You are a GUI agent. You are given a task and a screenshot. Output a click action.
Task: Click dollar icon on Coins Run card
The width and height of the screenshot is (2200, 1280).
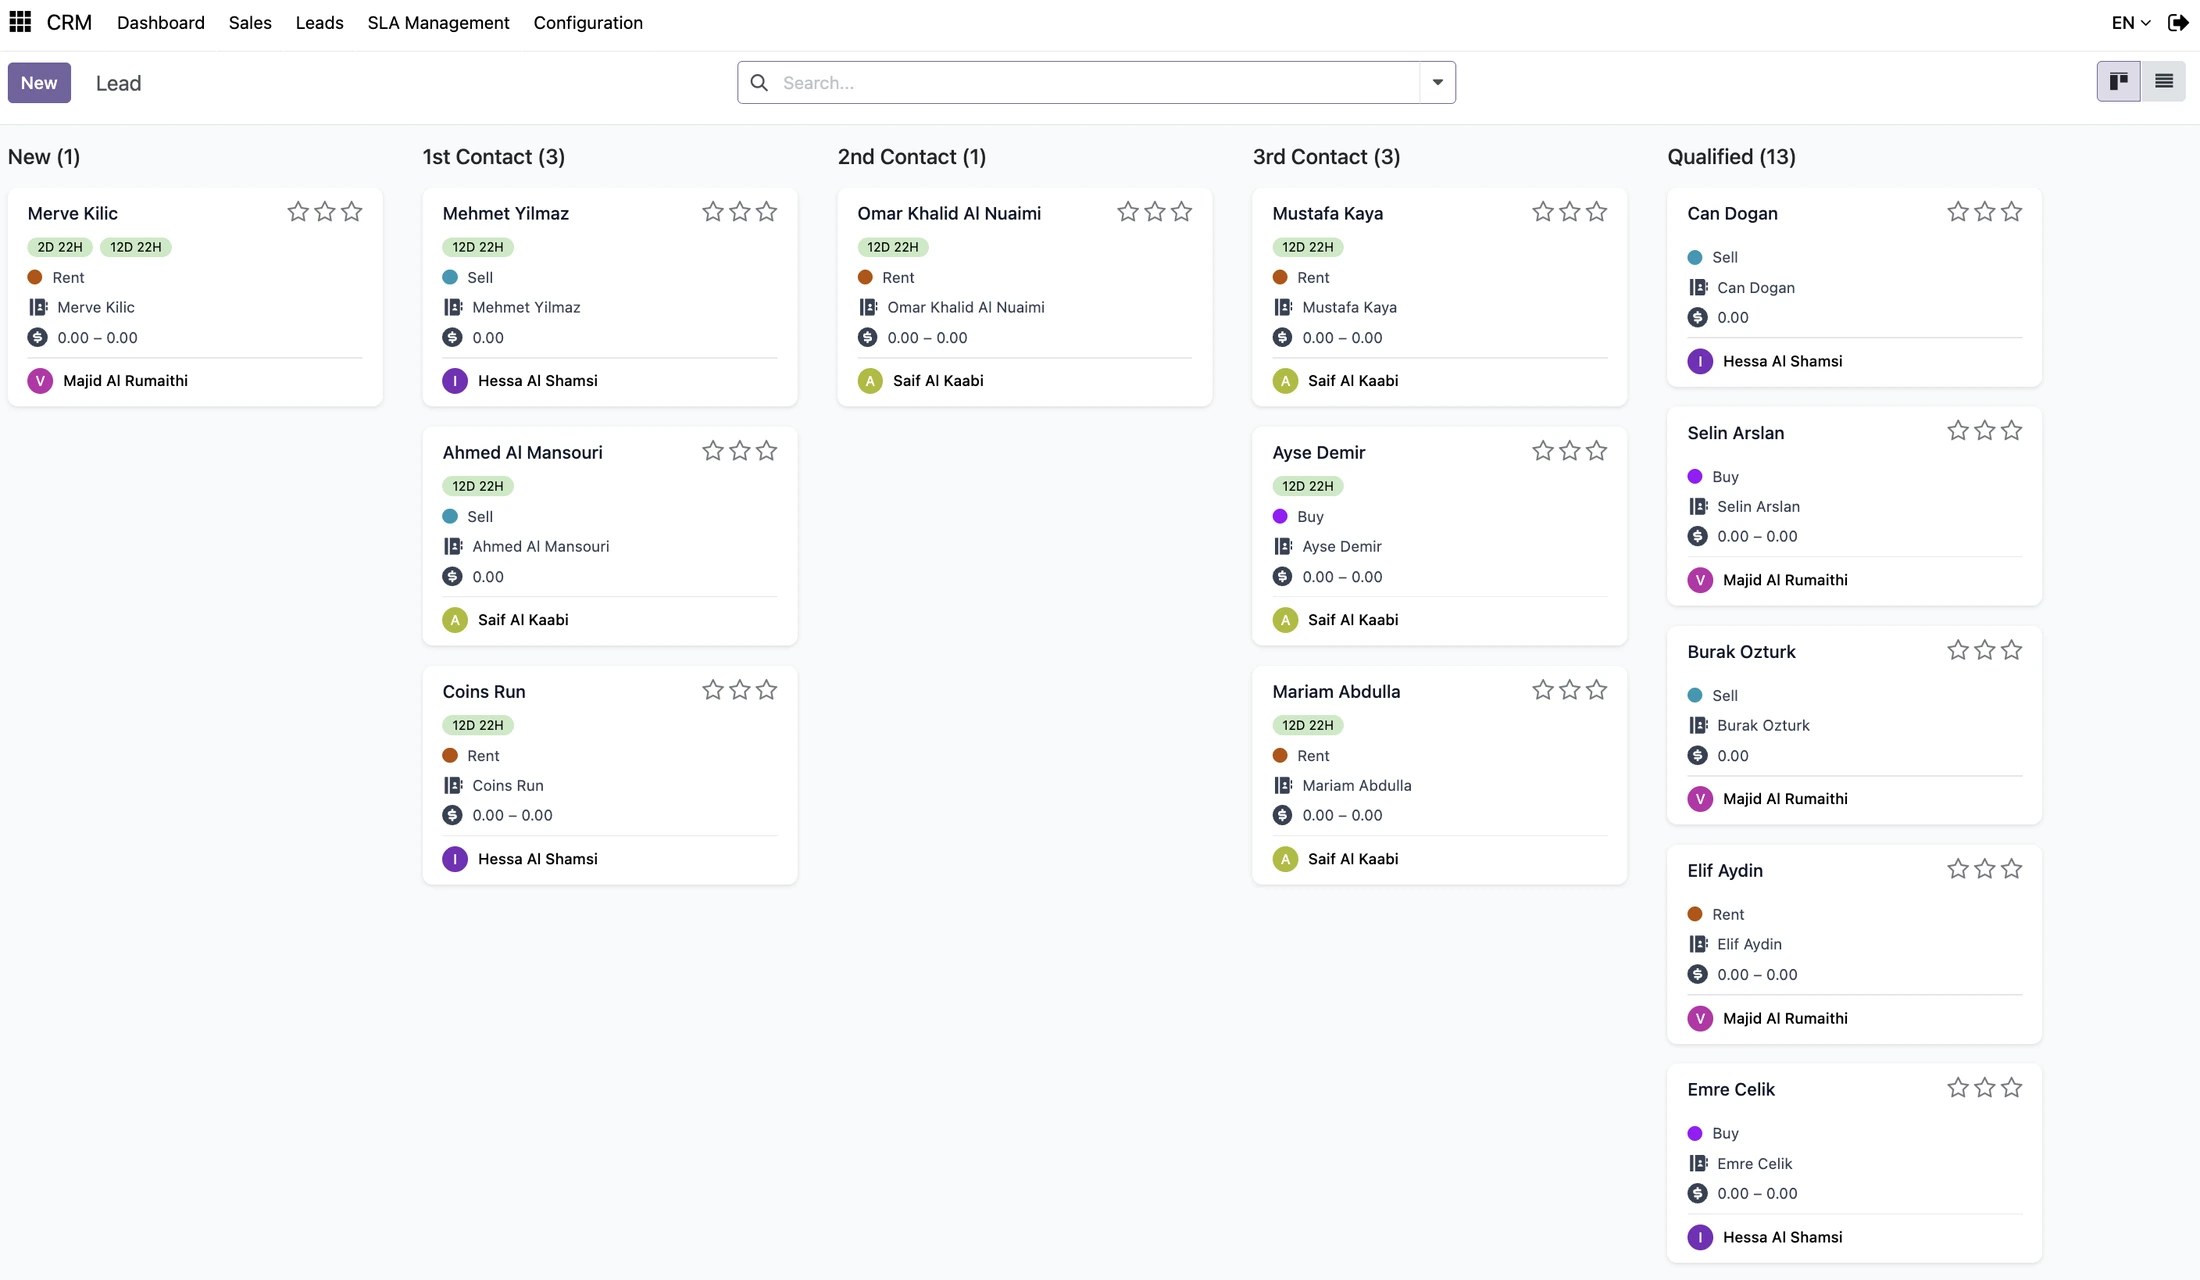453,815
